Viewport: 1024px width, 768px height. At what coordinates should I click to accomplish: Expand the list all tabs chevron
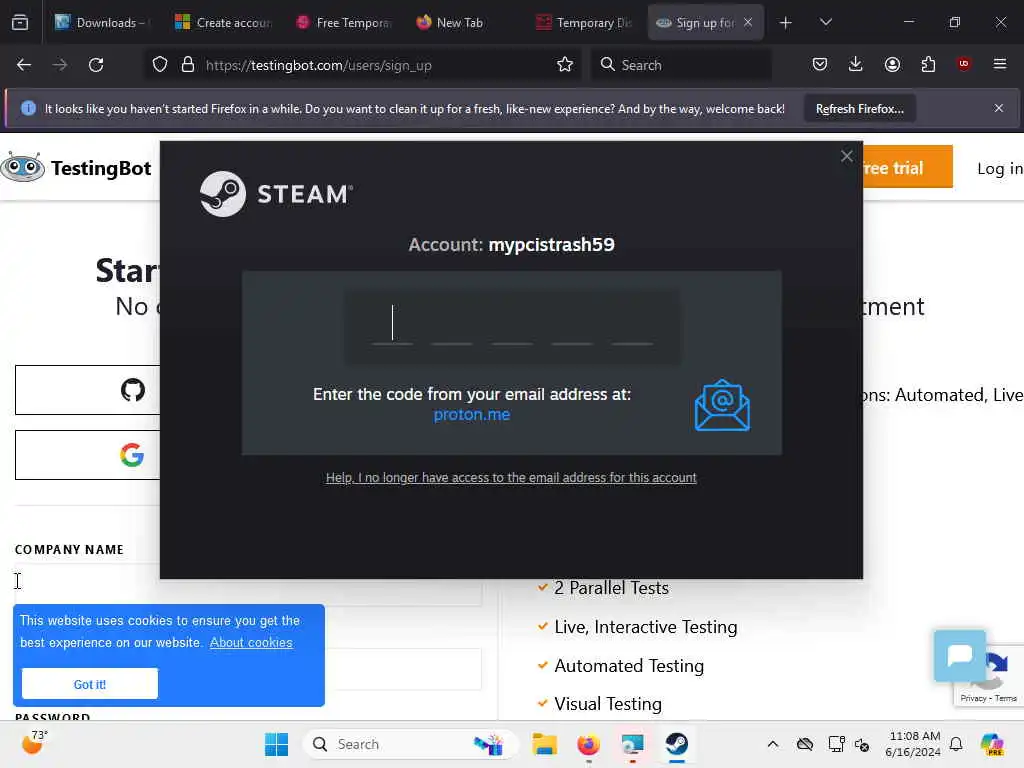[825, 22]
